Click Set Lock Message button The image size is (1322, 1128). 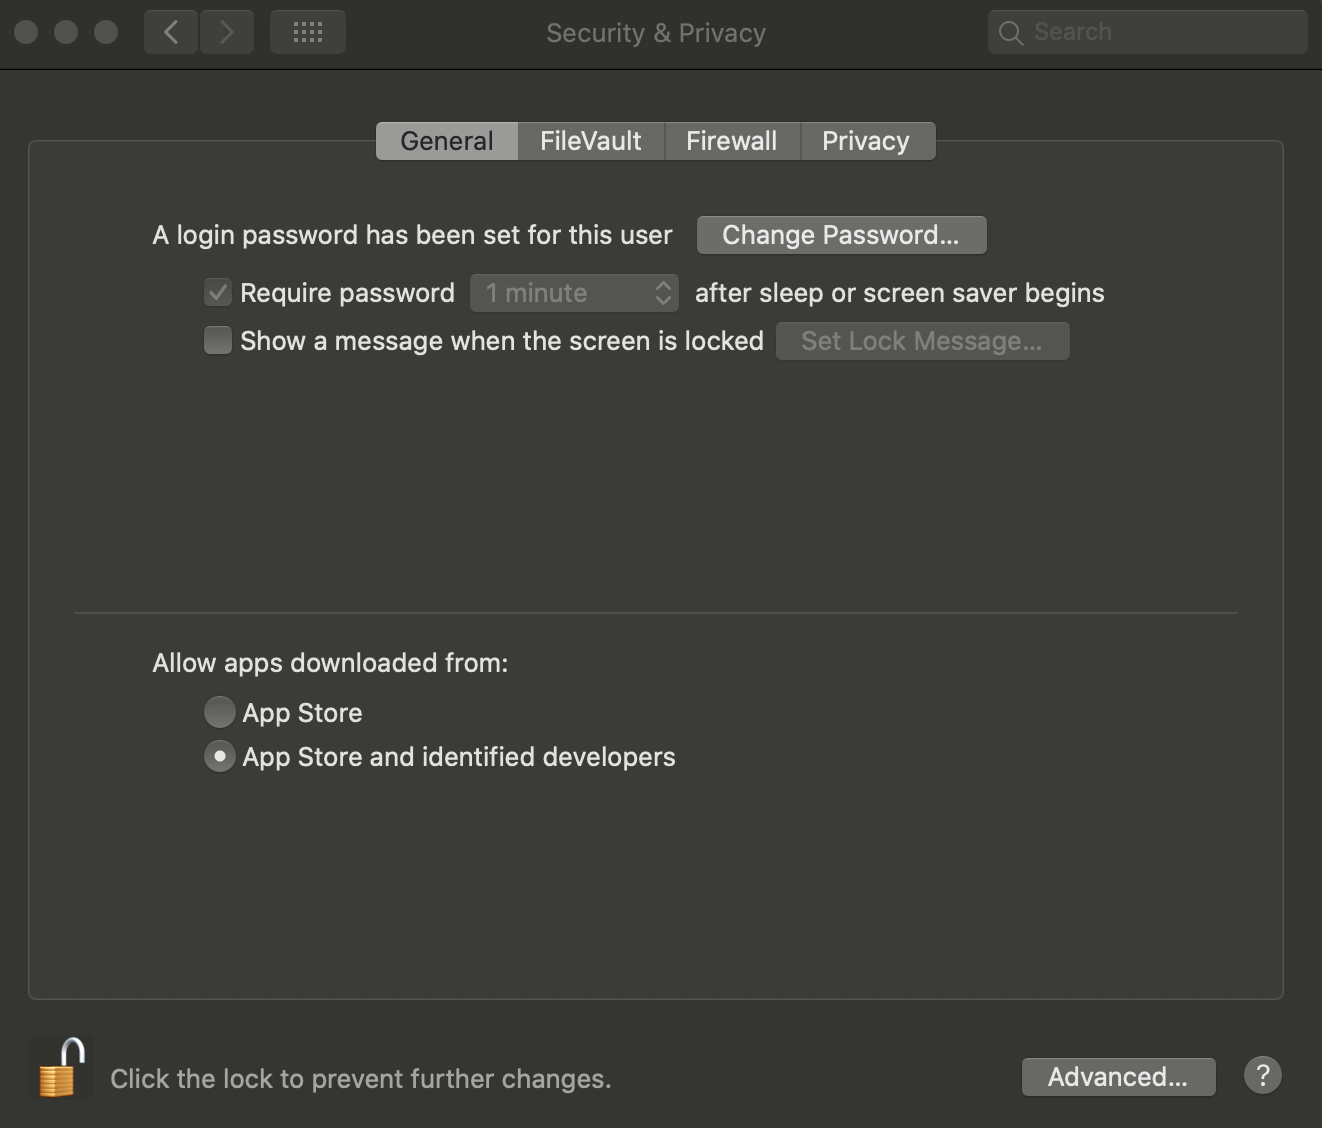tap(922, 341)
